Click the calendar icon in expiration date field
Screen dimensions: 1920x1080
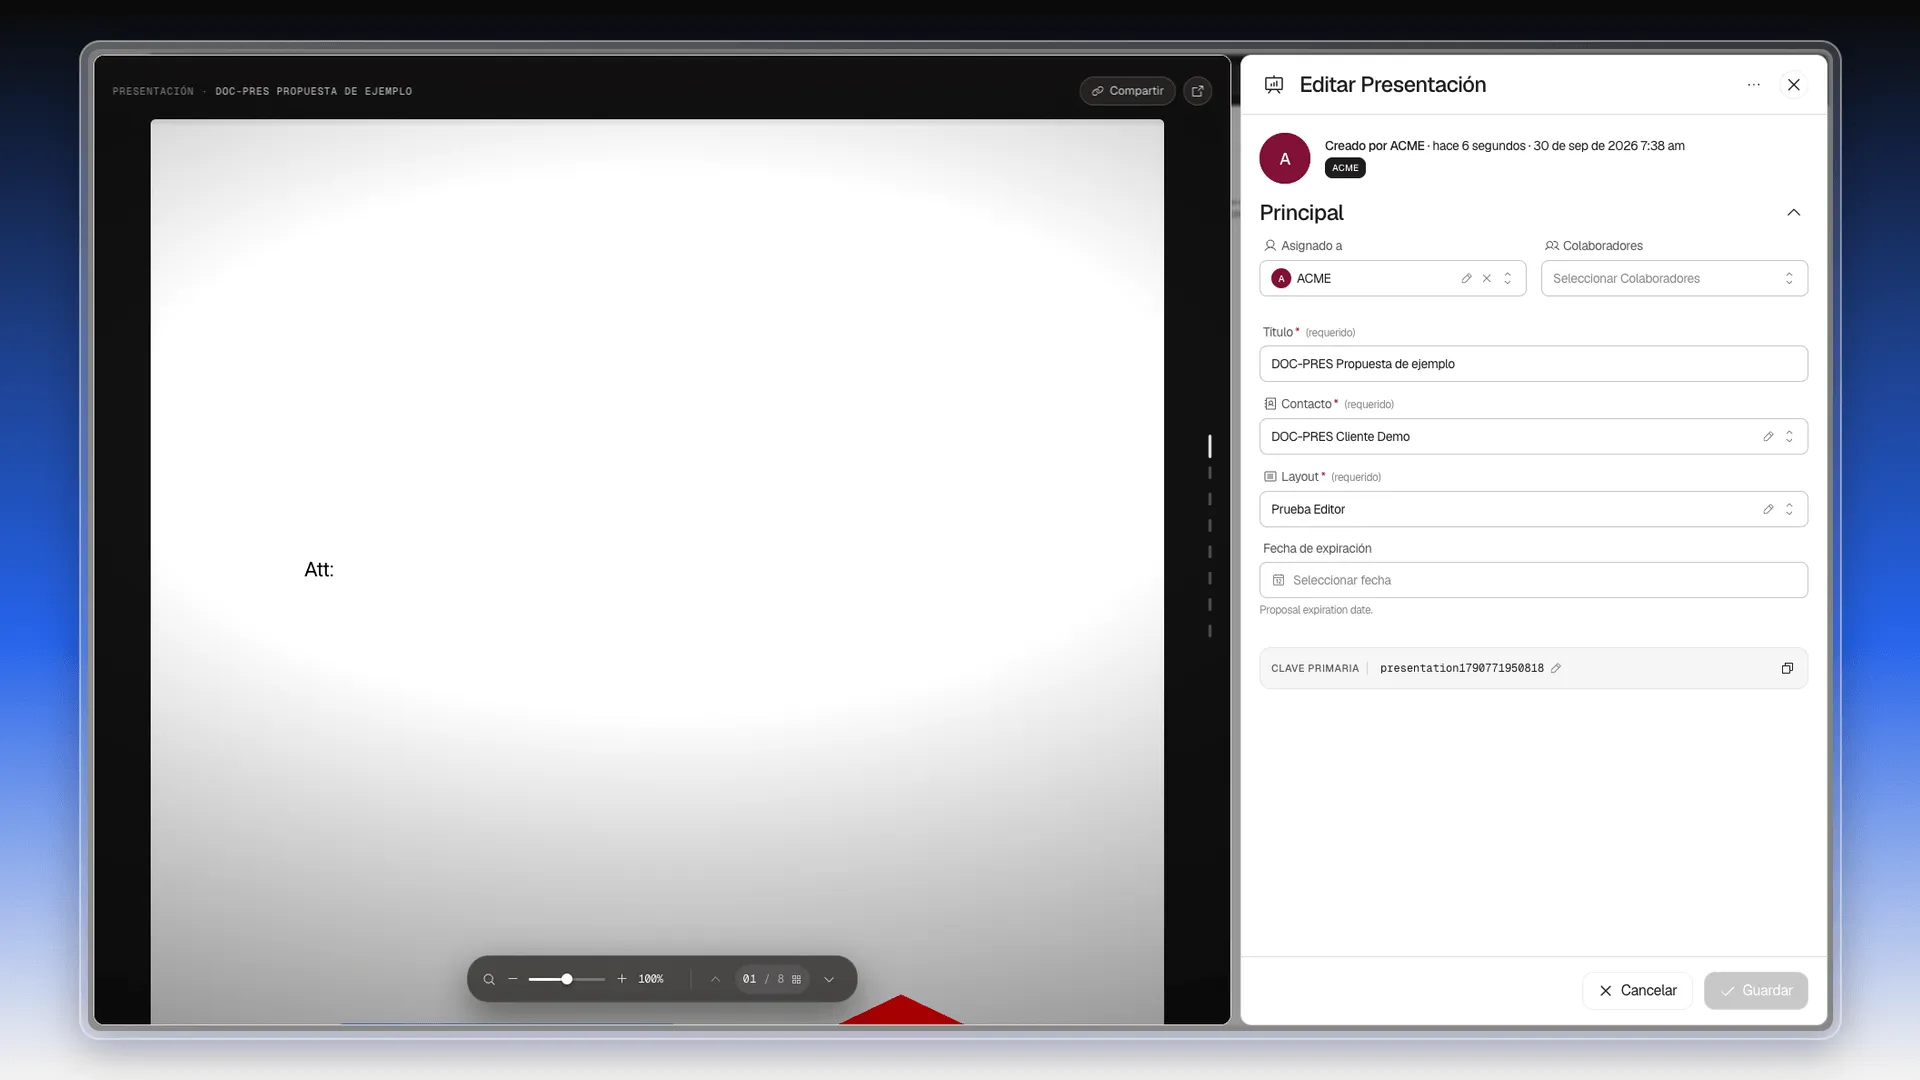click(x=1278, y=580)
